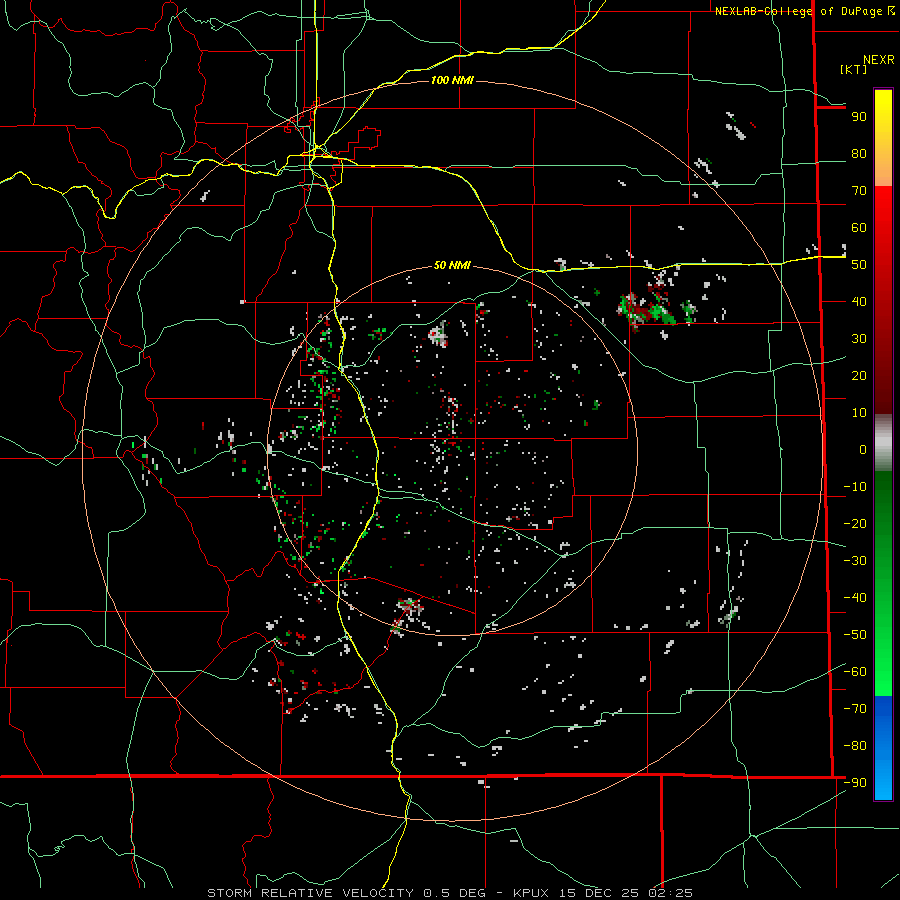This screenshot has width=900, height=900.
Task: Click the positive "20" scale value
Action: pyautogui.click(x=859, y=376)
